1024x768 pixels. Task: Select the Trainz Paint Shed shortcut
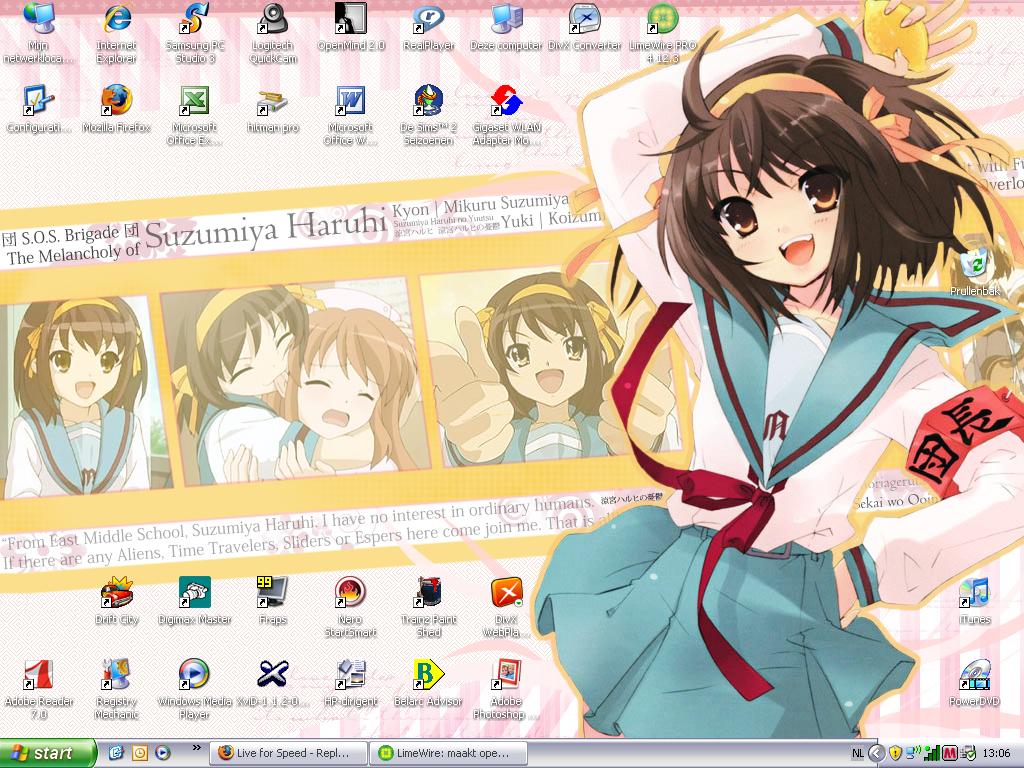point(428,607)
